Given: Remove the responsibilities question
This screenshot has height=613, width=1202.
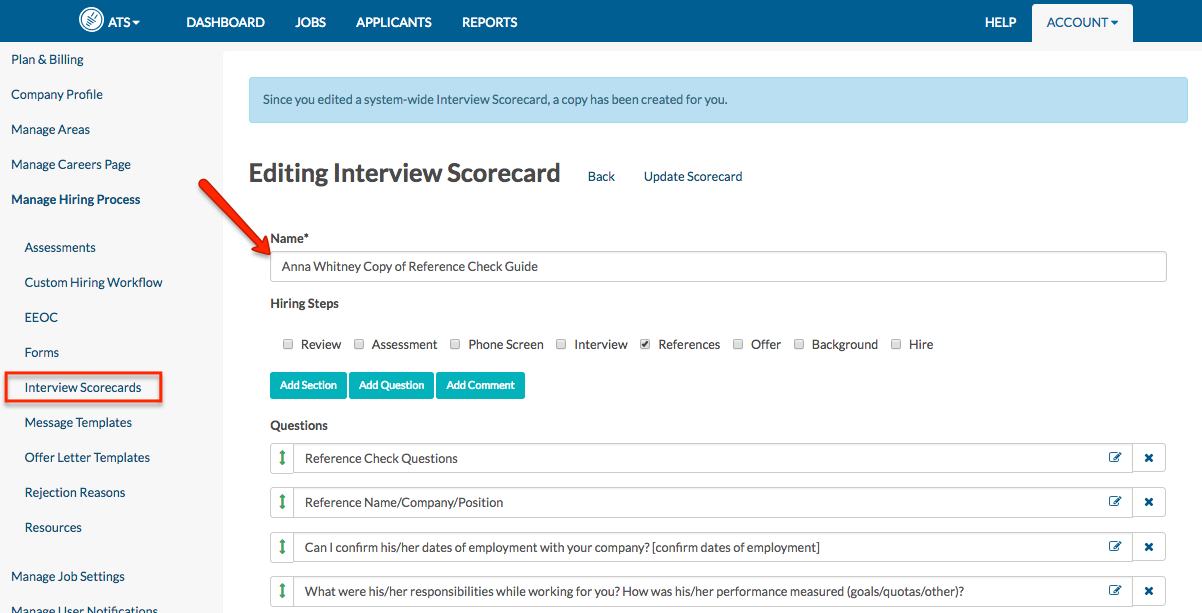Looking at the screenshot, I should click(x=1148, y=591).
